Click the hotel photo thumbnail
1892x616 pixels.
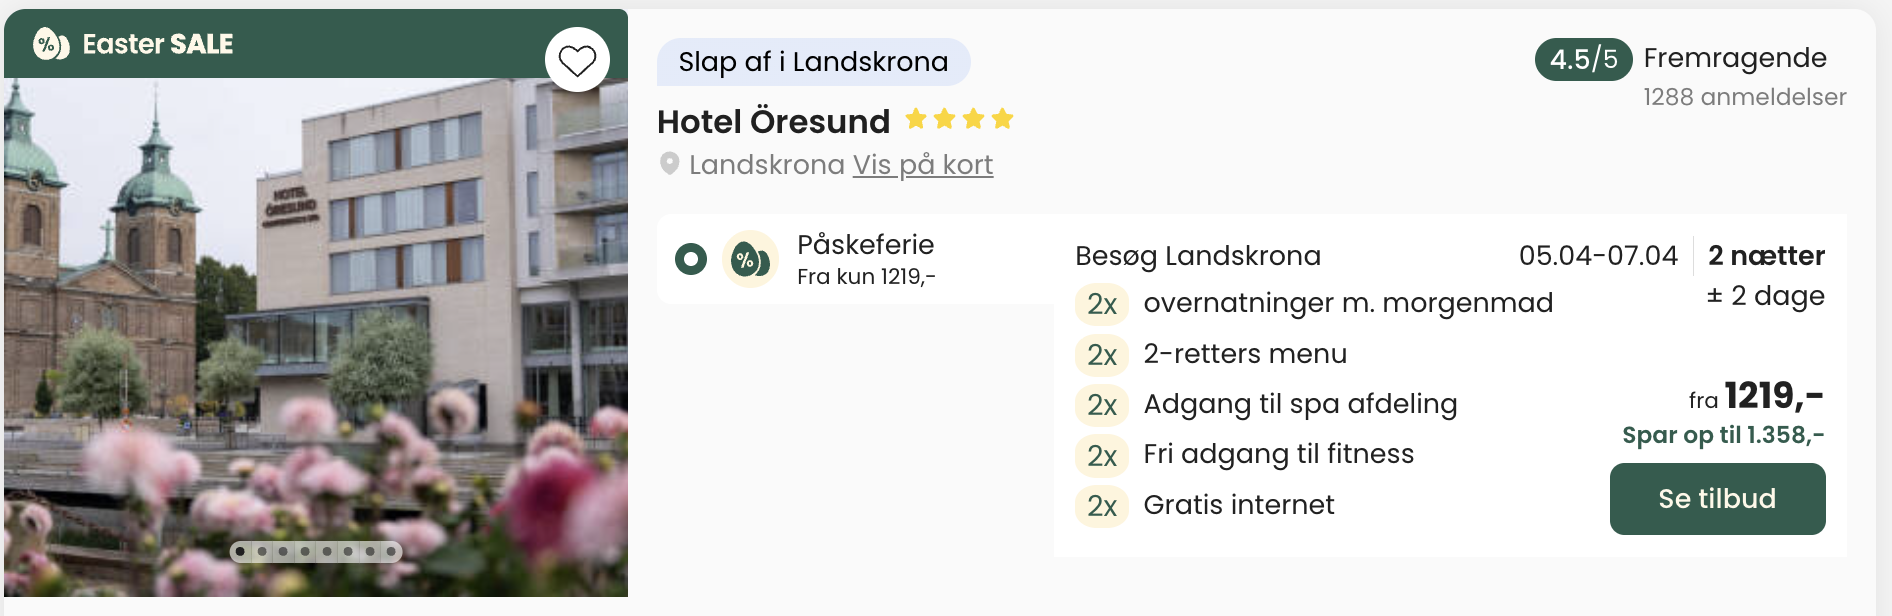click(x=316, y=330)
